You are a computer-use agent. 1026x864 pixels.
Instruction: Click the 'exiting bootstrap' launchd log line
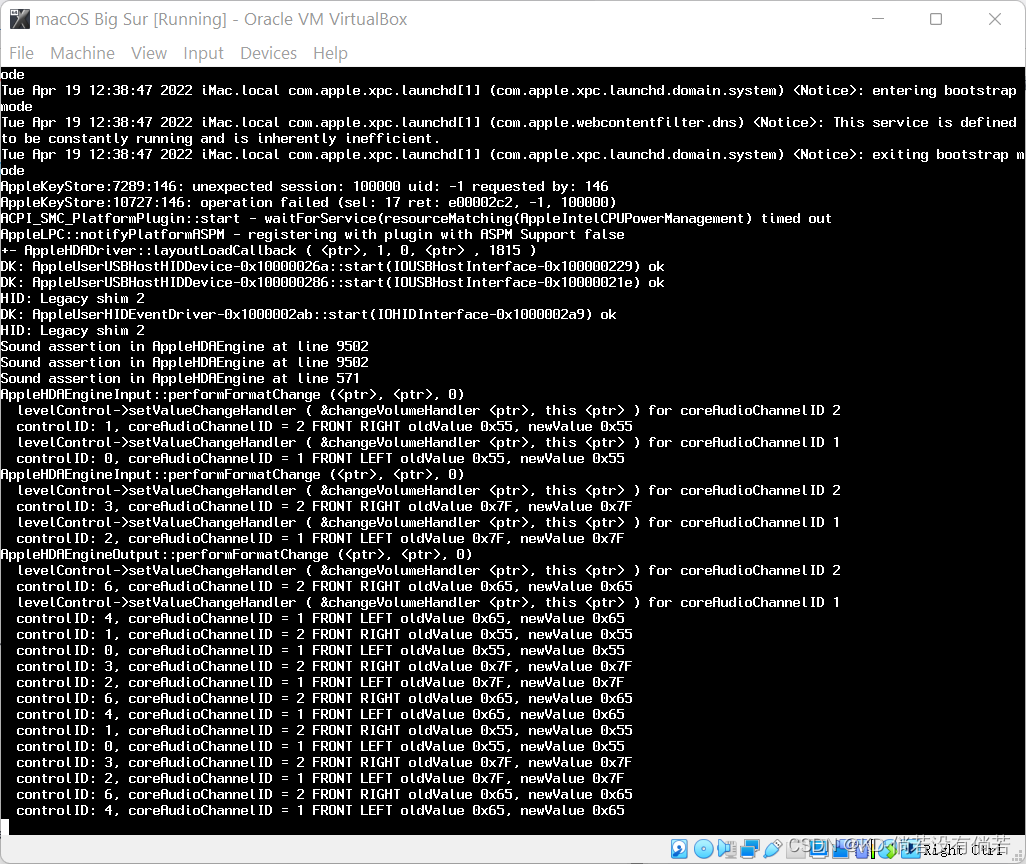512,154
